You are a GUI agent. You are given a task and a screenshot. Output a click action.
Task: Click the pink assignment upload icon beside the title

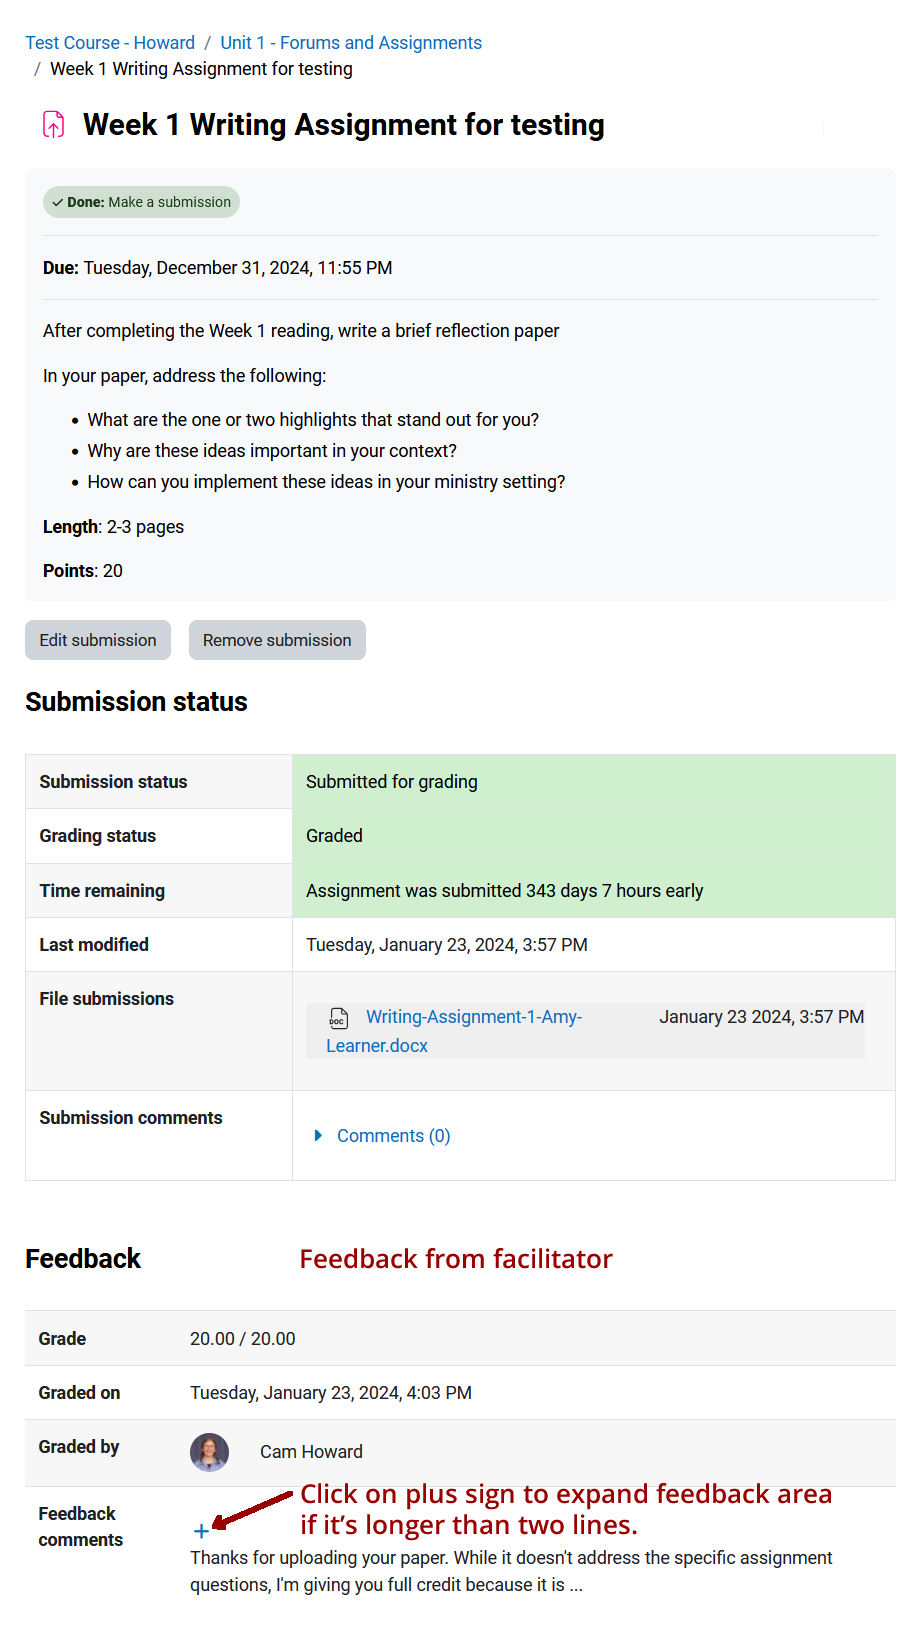click(x=53, y=124)
